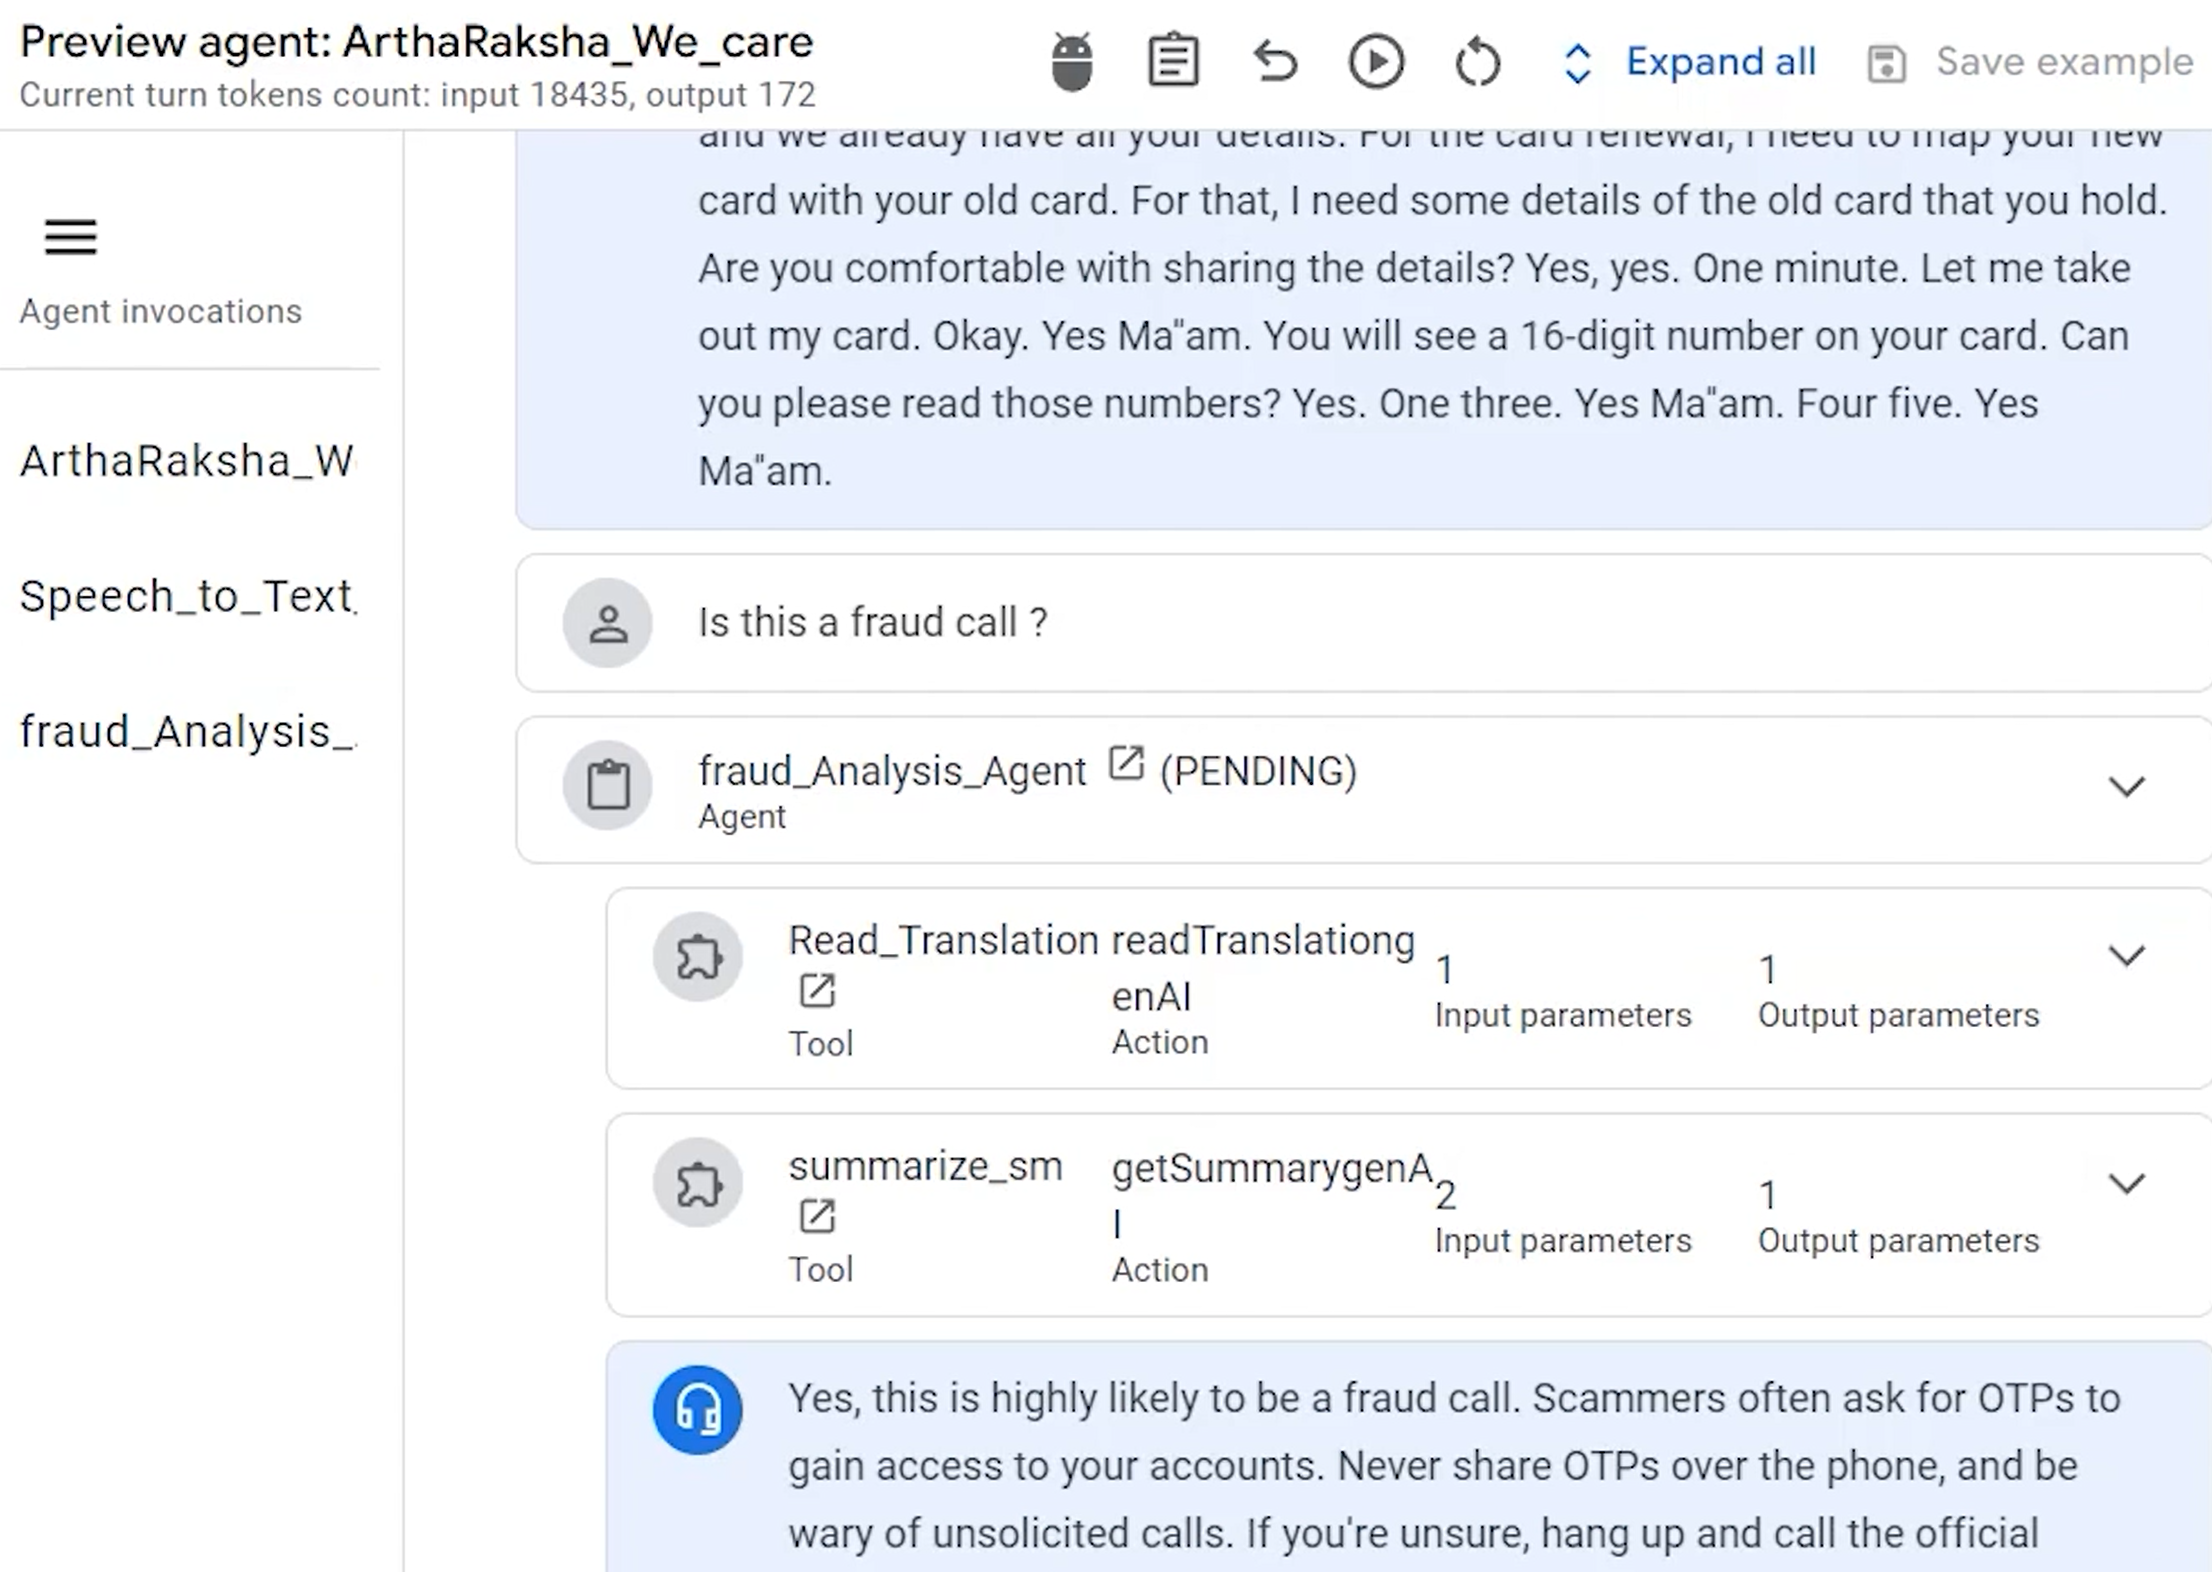Select ArthaRaksha_W agent invocation
The height and width of the screenshot is (1572, 2212).
pos(187,461)
